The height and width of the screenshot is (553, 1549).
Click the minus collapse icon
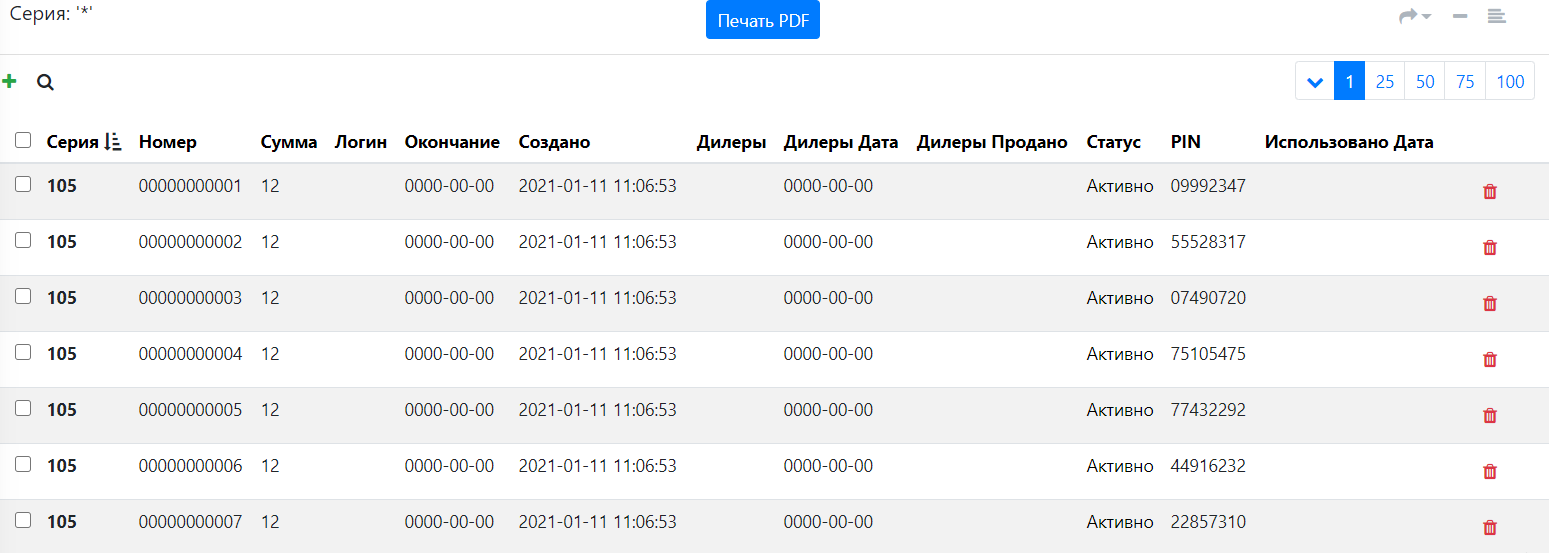click(x=1460, y=16)
